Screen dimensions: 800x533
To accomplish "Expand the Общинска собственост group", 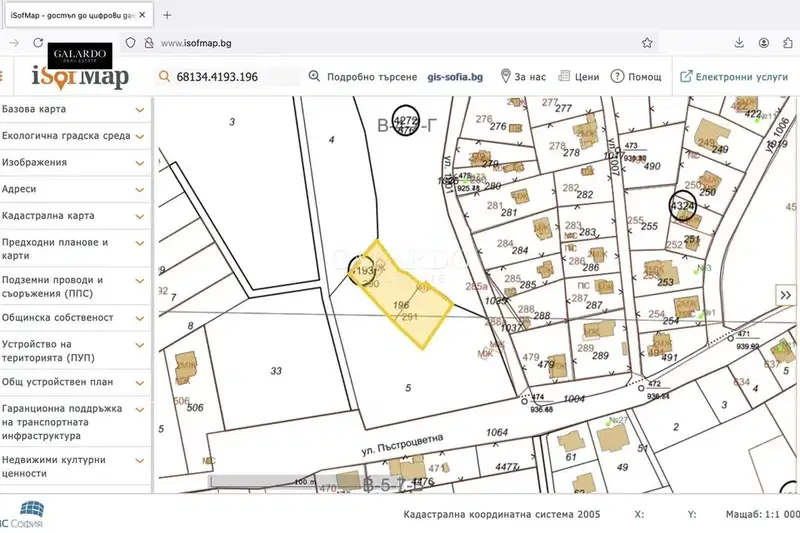I will pyautogui.click(x=74, y=318).
